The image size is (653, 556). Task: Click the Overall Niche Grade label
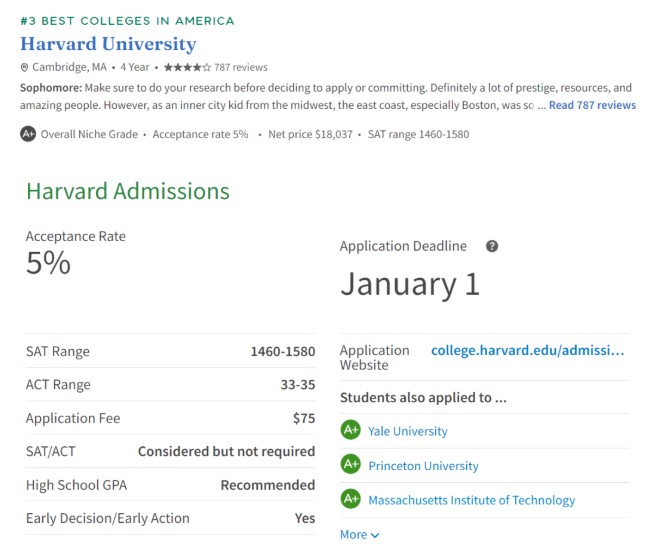coord(89,134)
